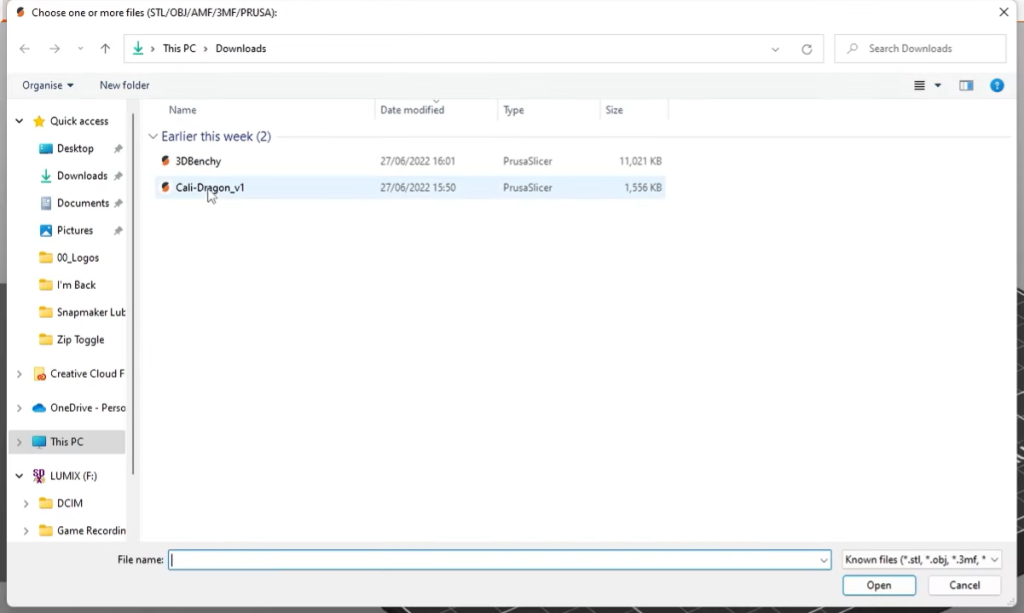Image resolution: width=1024 pixels, height=613 pixels.
Task: Sort files by Size column header
Action: click(x=614, y=110)
